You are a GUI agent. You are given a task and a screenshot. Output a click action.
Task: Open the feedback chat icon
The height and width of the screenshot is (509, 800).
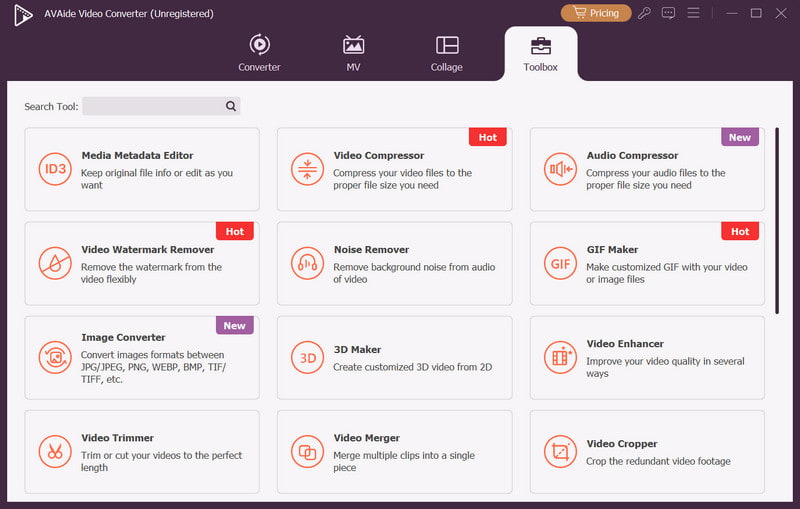click(x=668, y=13)
